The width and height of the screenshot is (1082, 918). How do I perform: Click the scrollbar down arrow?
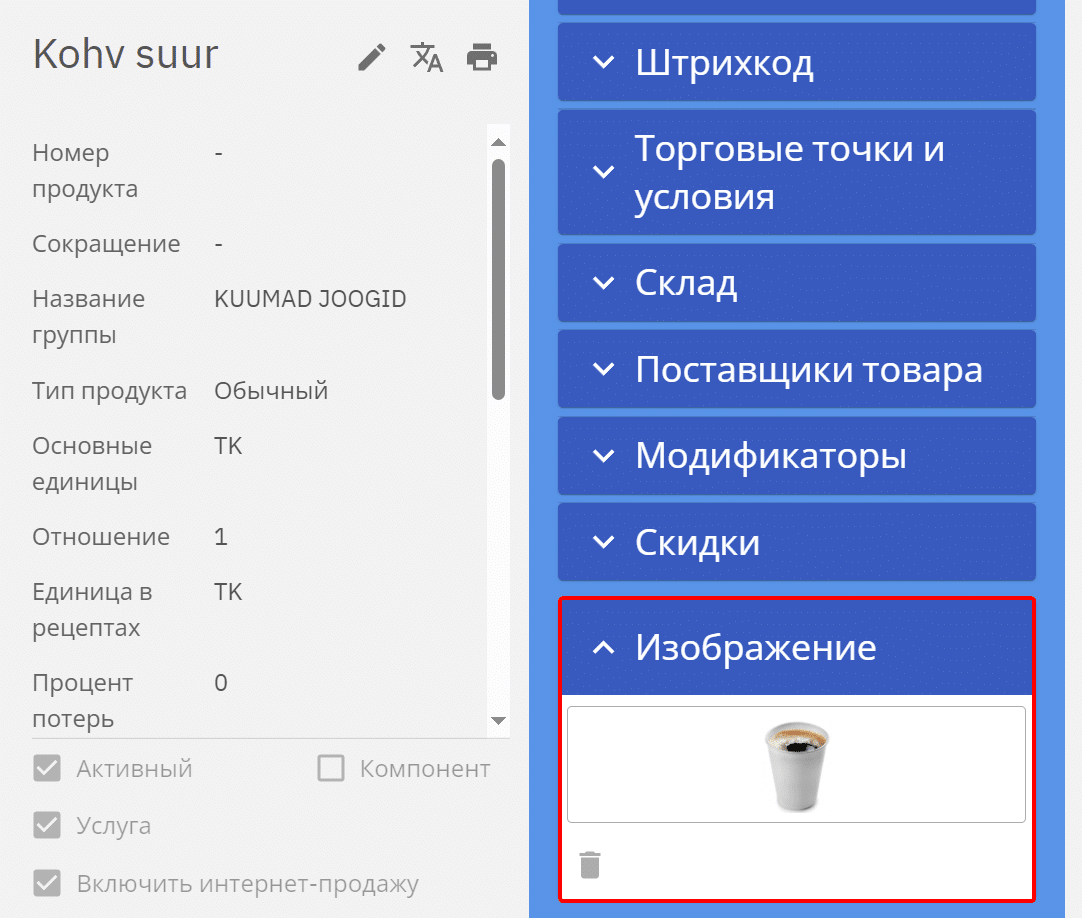click(x=498, y=721)
